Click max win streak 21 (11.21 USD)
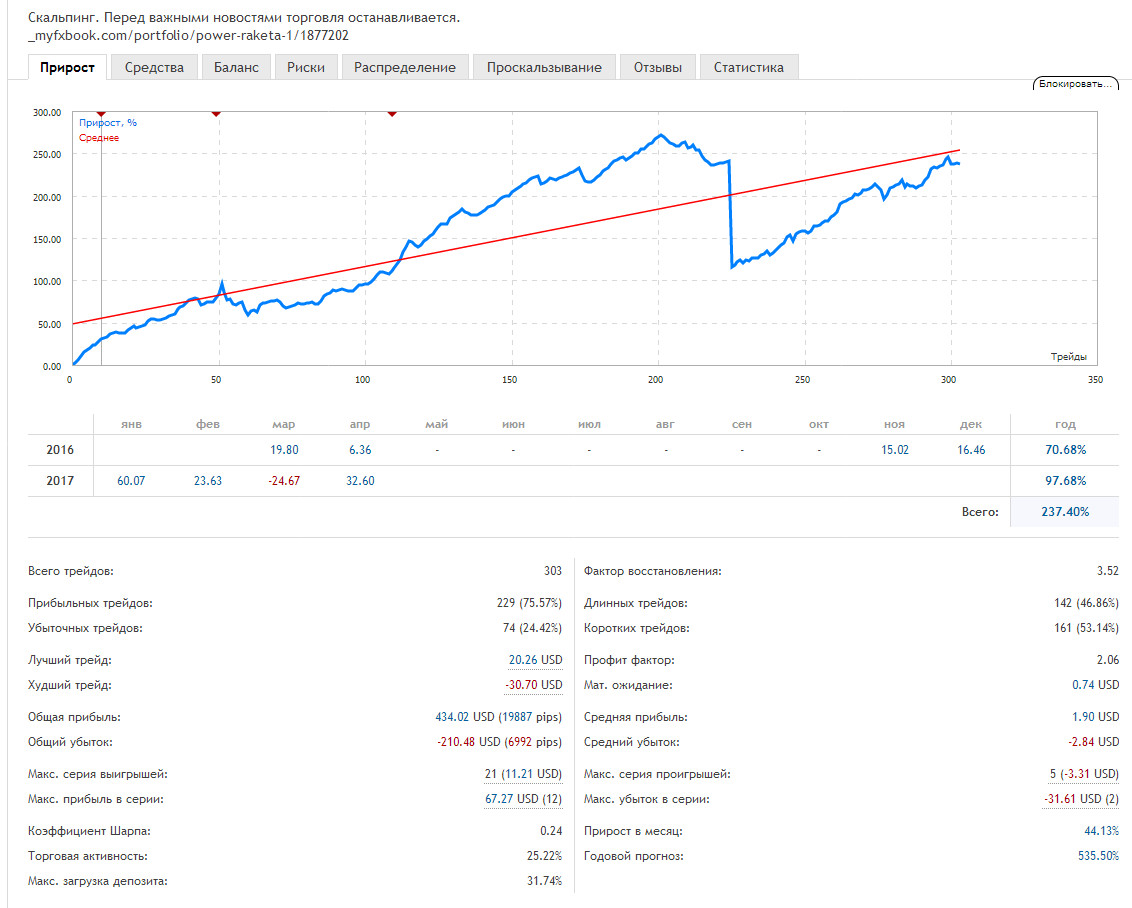1132x908 pixels. pos(523,774)
